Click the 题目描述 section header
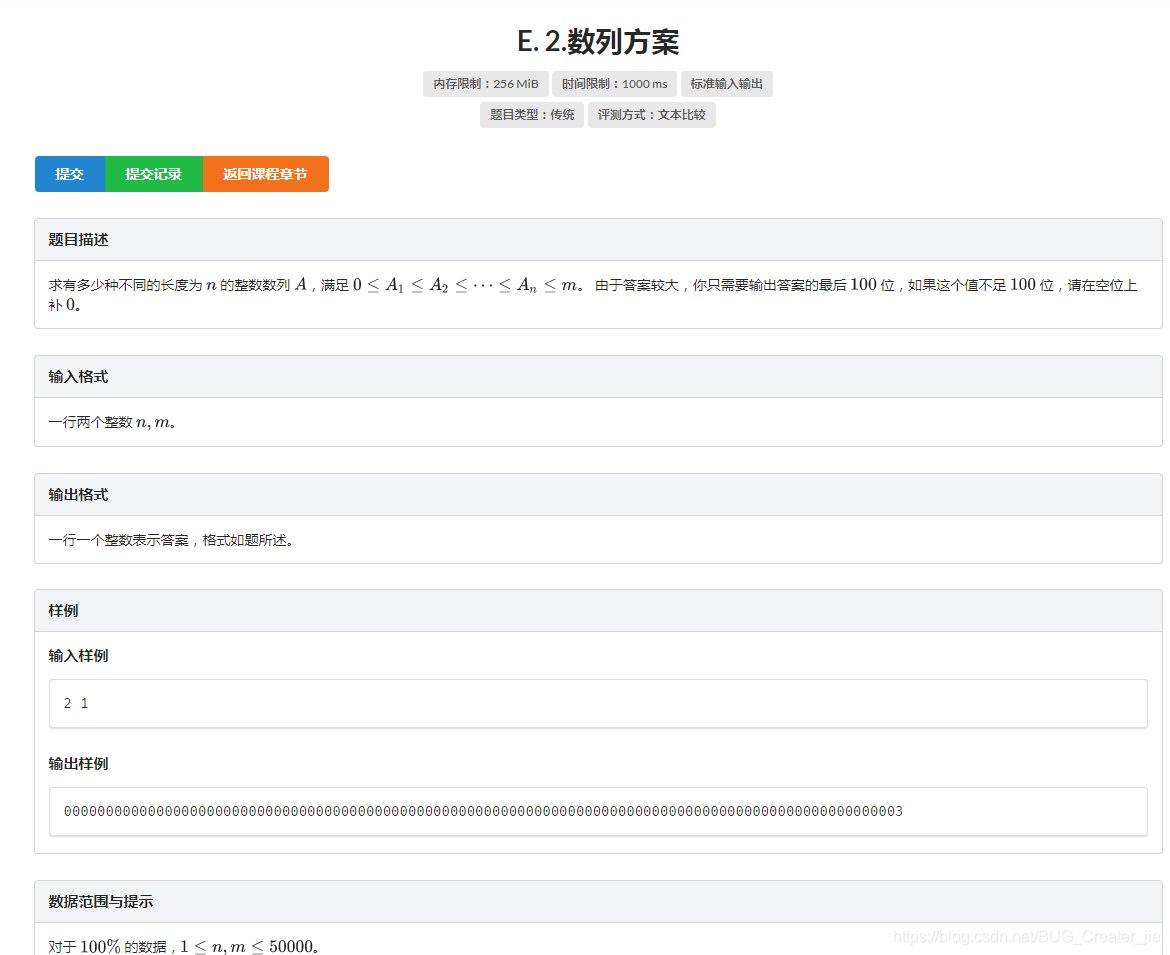The image size is (1170, 955). click(x=78, y=239)
